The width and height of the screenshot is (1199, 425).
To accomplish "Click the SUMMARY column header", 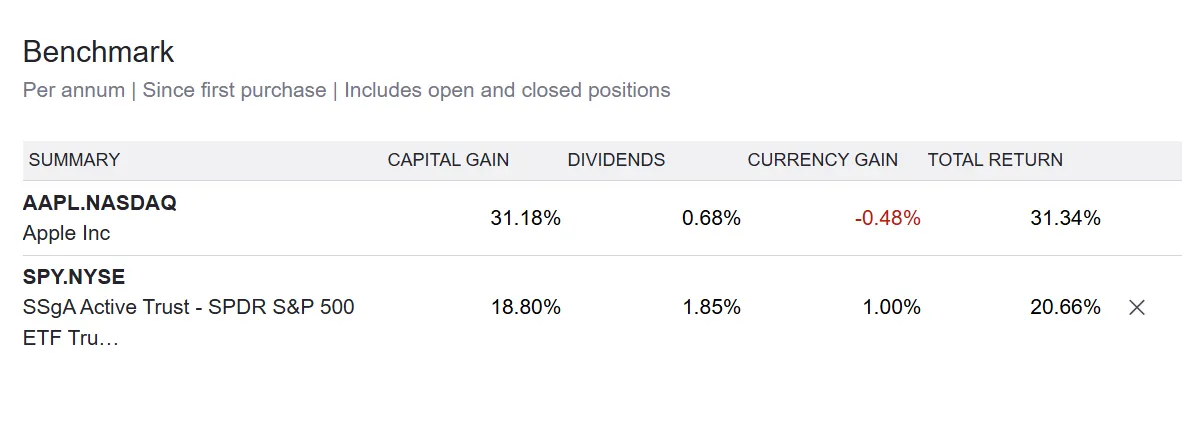I will click(x=74, y=160).
